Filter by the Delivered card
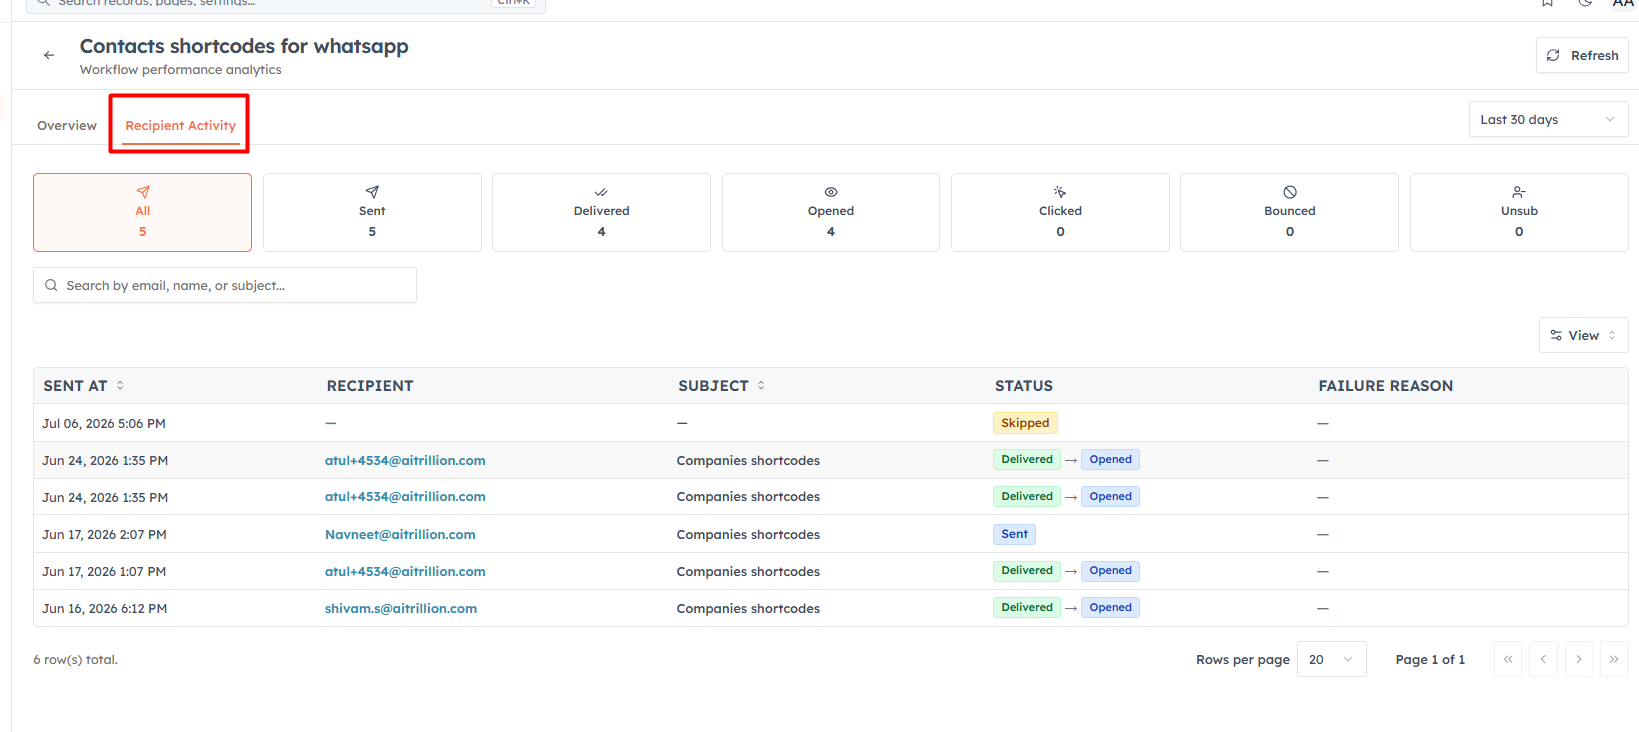1639x732 pixels. [601, 212]
